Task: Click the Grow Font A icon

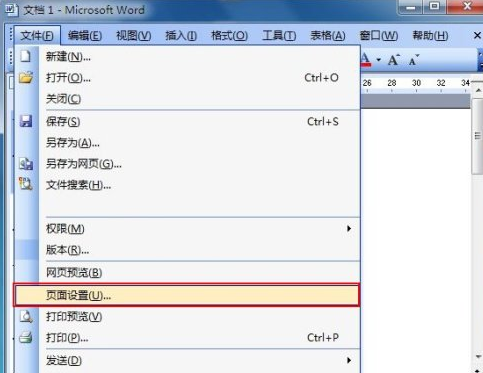Action: [394, 60]
